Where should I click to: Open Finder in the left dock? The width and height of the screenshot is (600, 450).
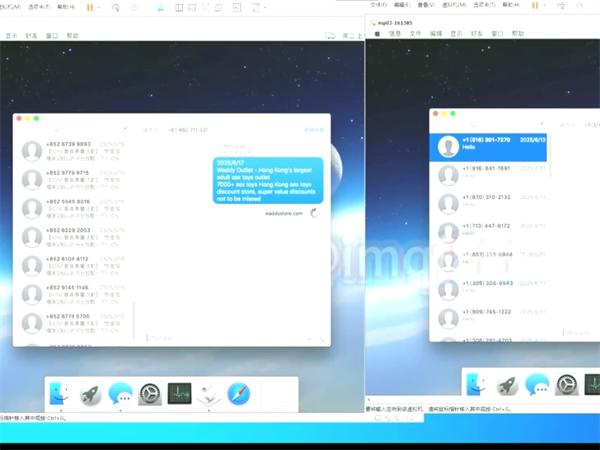click(61, 393)
